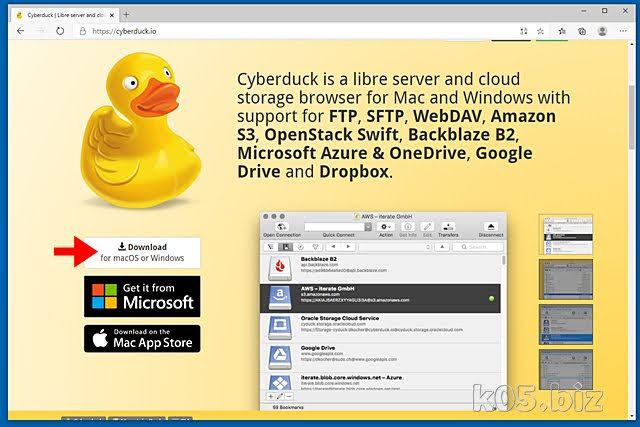The height and width of the screenshot is (427, 640).
Task: Click the Amazon drive icon
Action: [280, 298]
